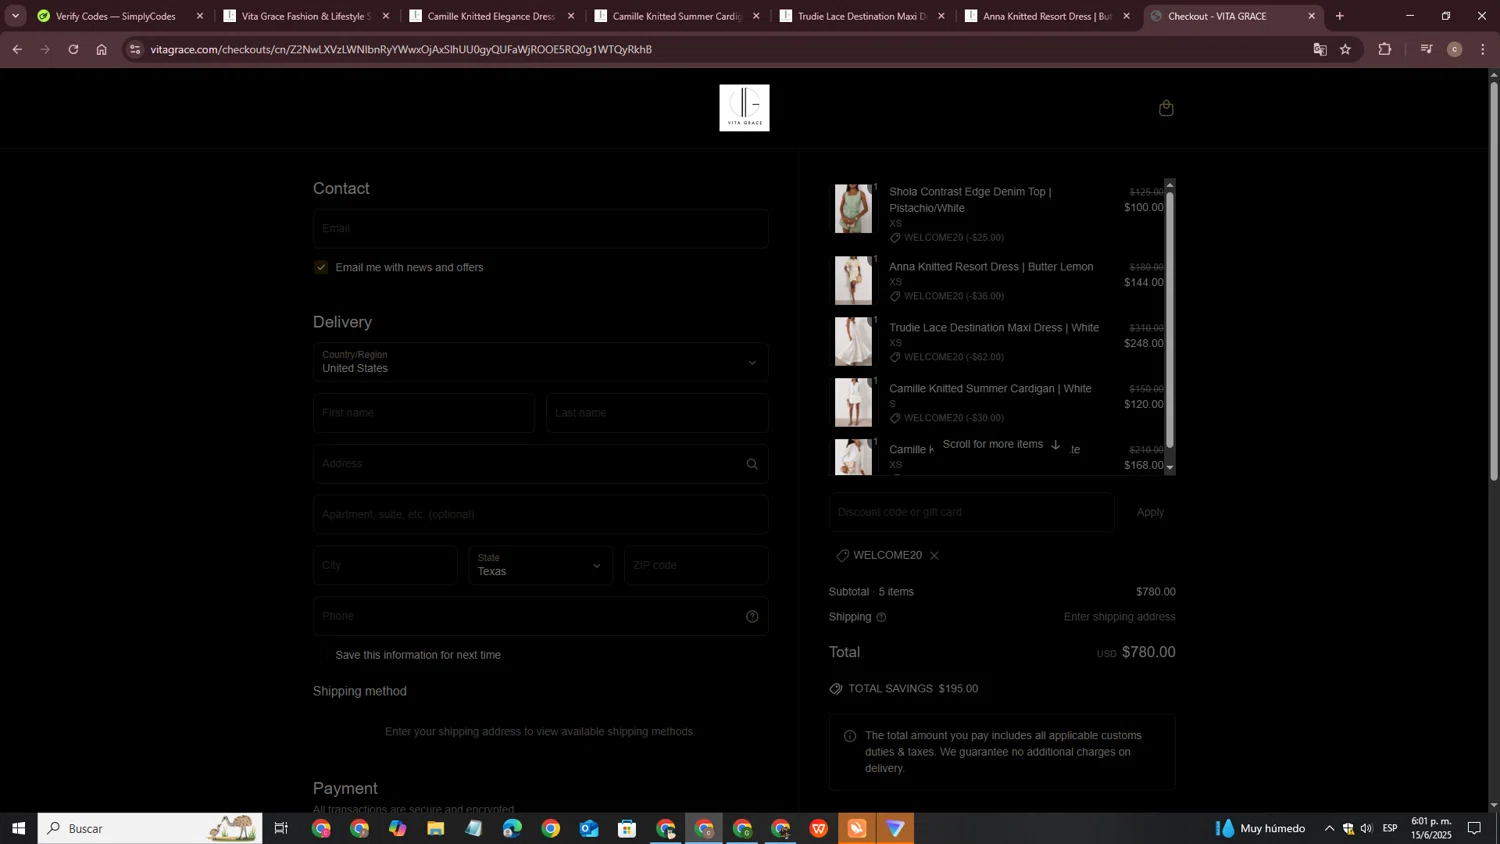Click the Windows Buscar search box
This screenshot has height=844, width=1500.
pyautogui.click(x=150, y=828)
